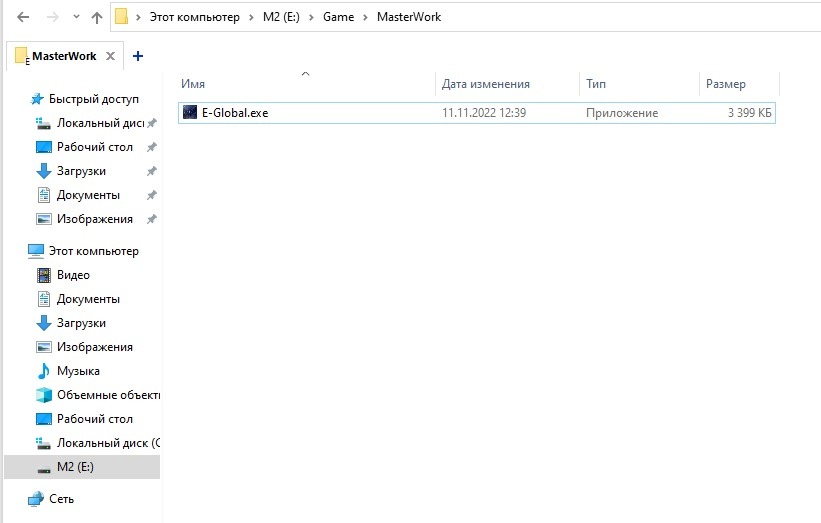The width and height of the screenshot is (821, 523).
Task: Open pinned 'Локальный диск' under Quick access
Action: (x=100, y=123)
